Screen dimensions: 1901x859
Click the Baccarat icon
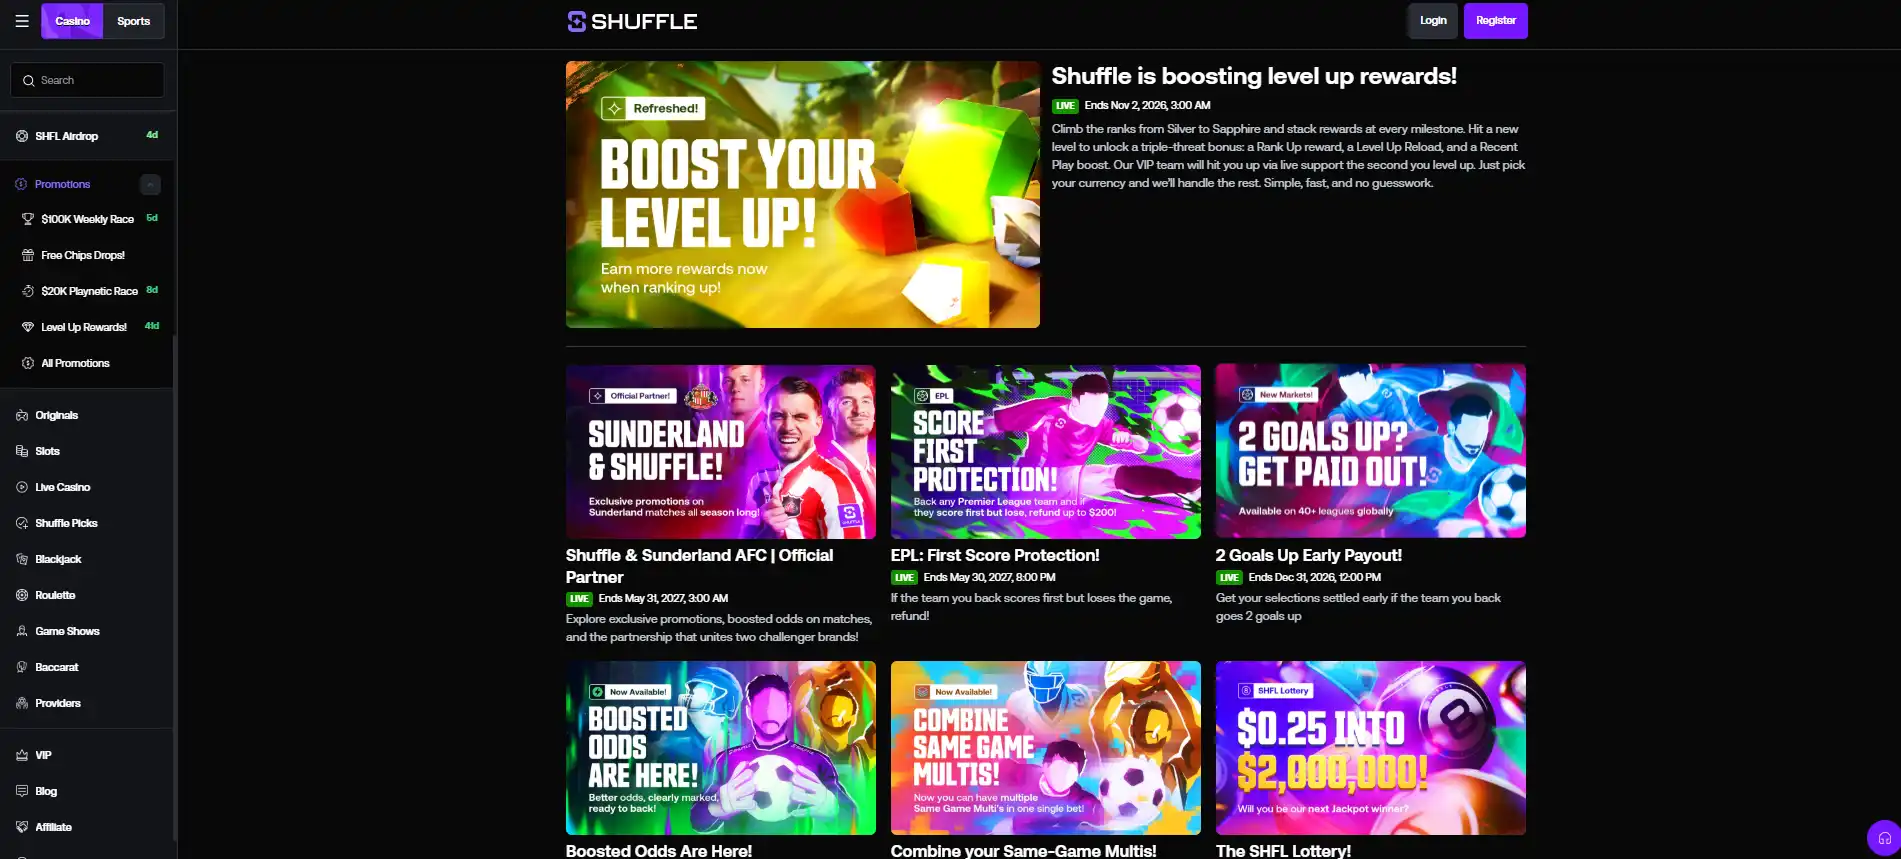pyautogui.click(x=22, y=667)
